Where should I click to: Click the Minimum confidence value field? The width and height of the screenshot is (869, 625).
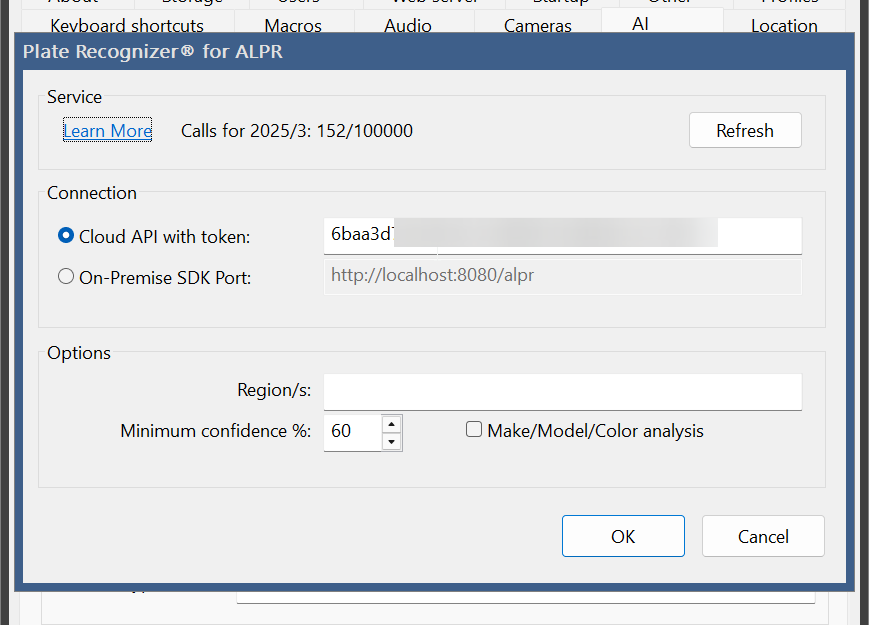pos(352,432)
